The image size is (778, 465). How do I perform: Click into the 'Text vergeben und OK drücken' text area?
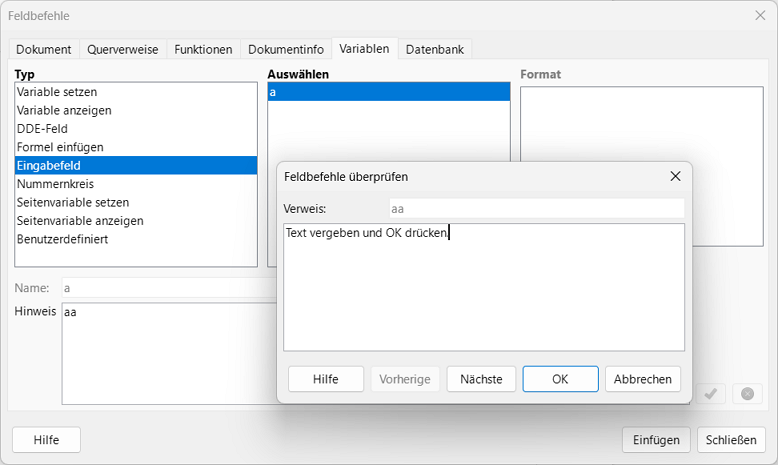[483, 290]
